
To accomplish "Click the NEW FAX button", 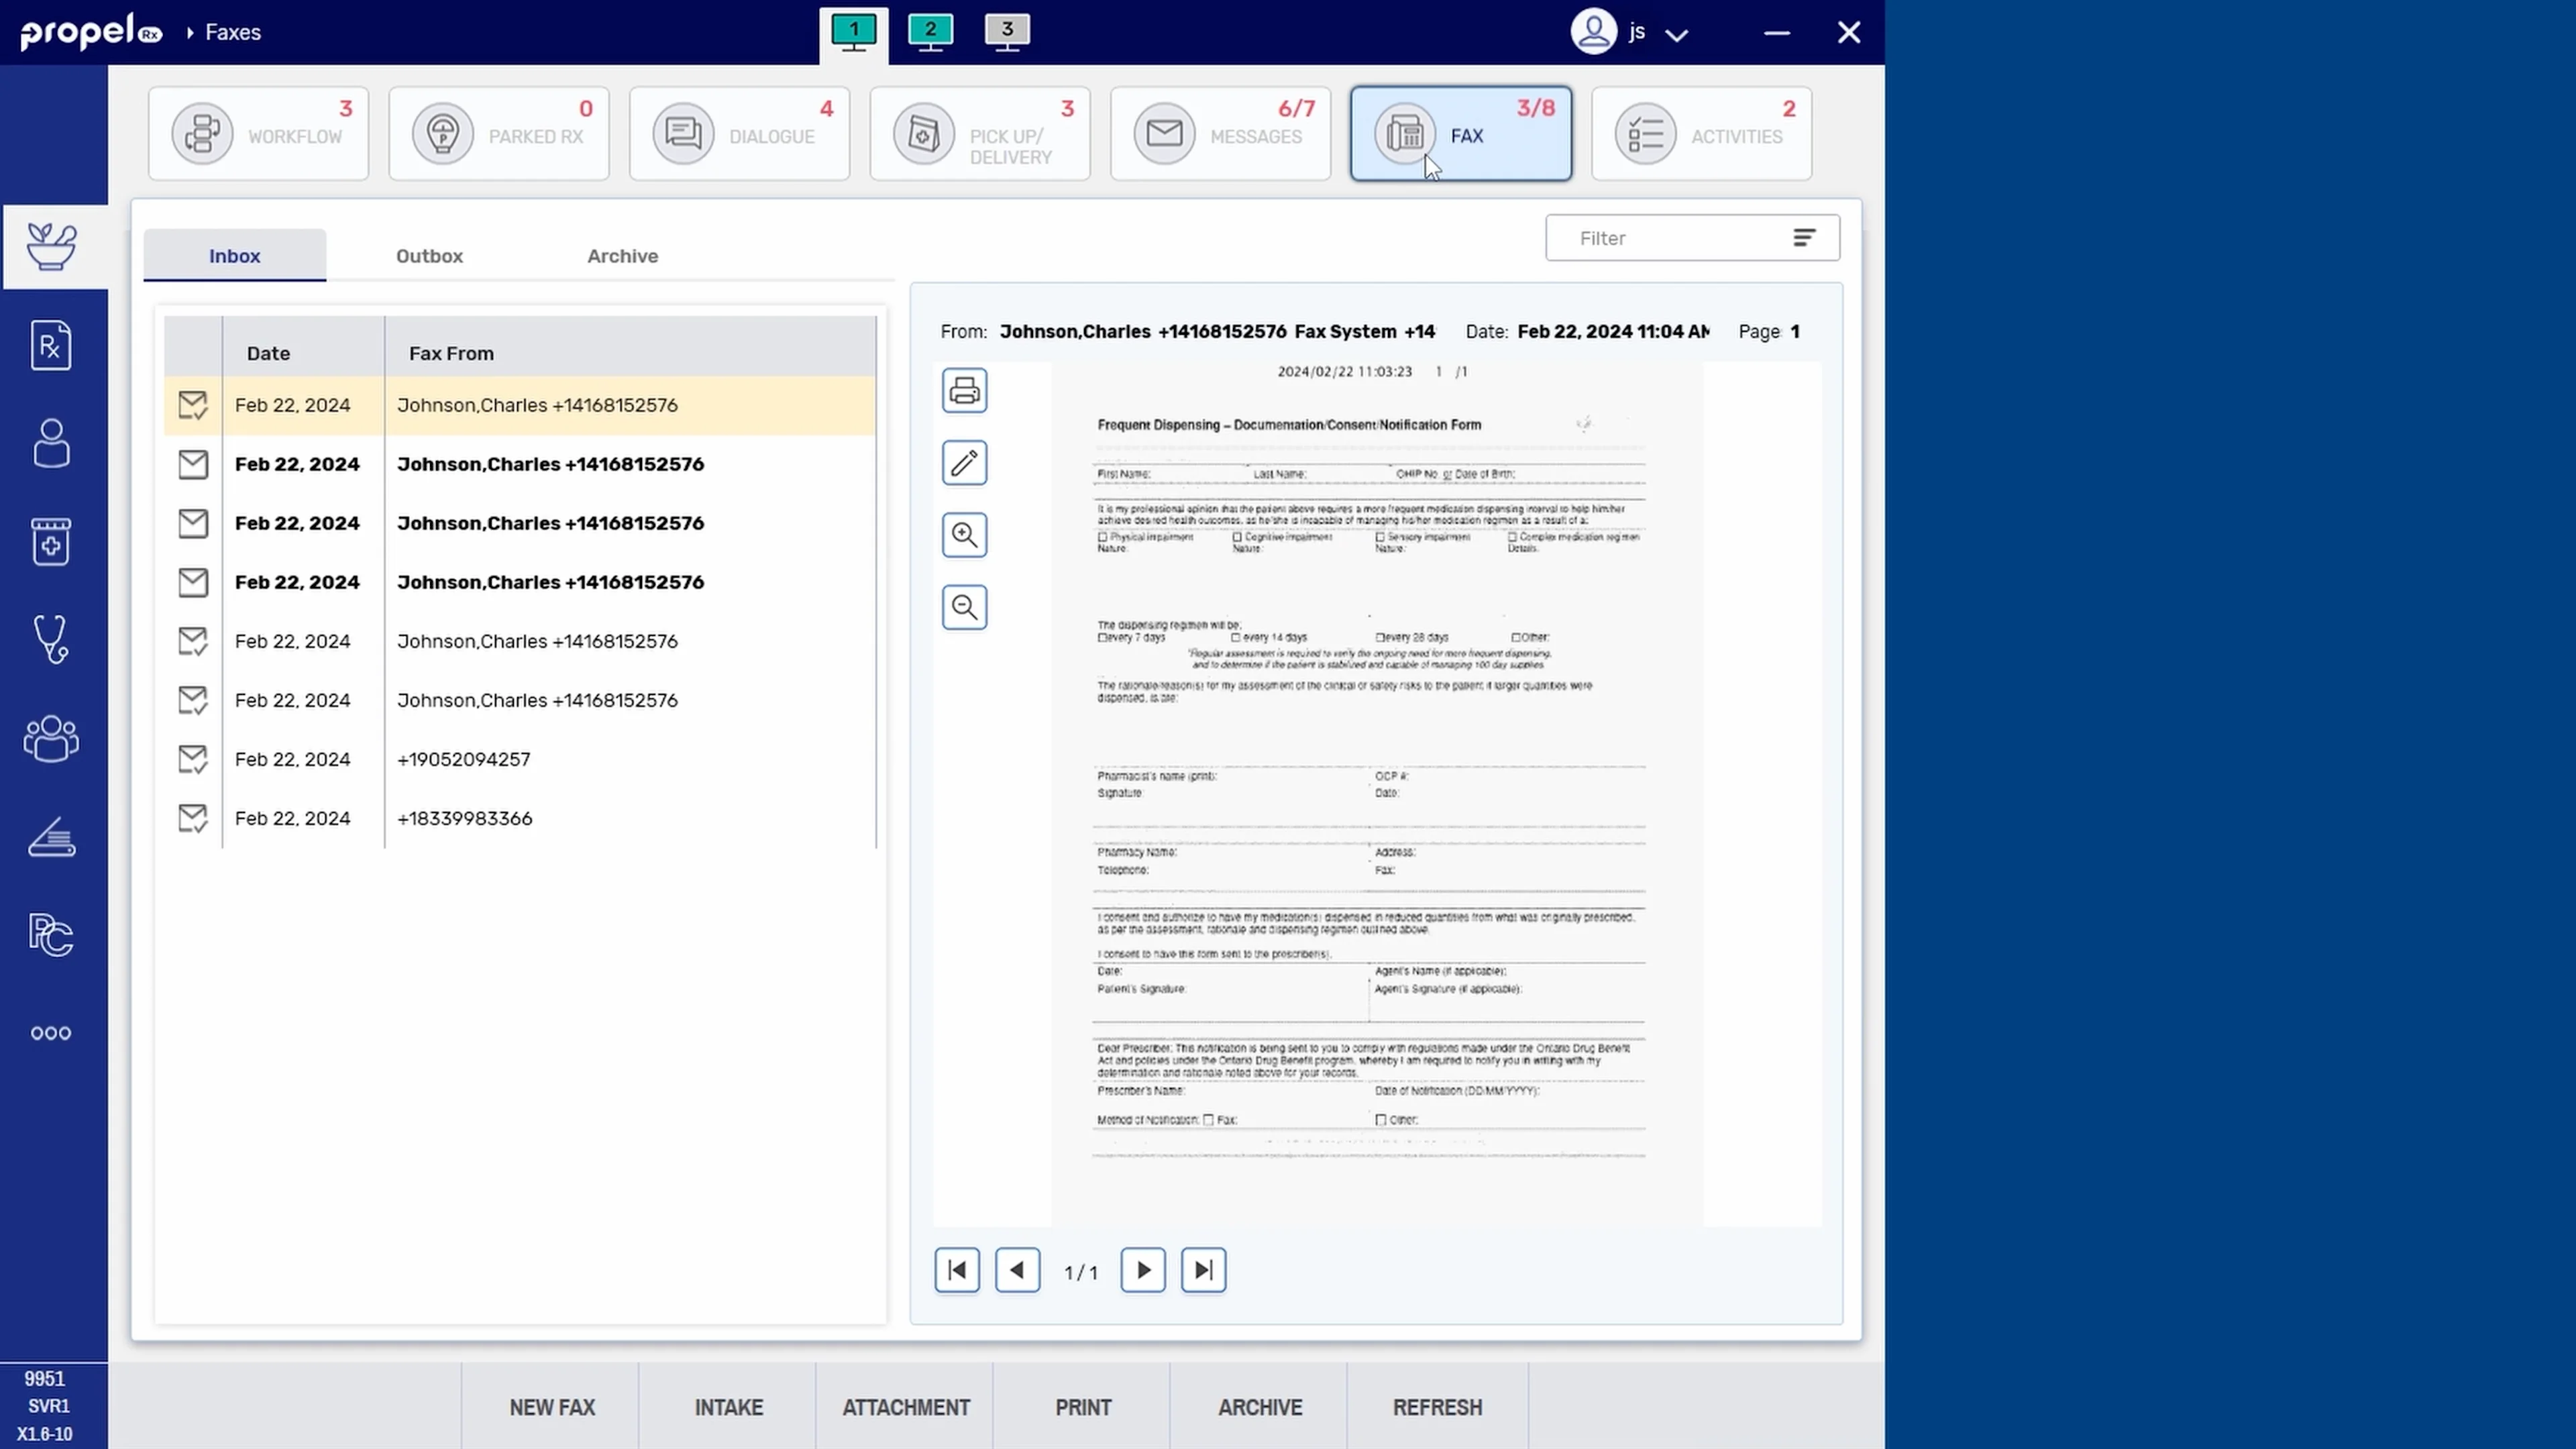I will click(551, 1407).
